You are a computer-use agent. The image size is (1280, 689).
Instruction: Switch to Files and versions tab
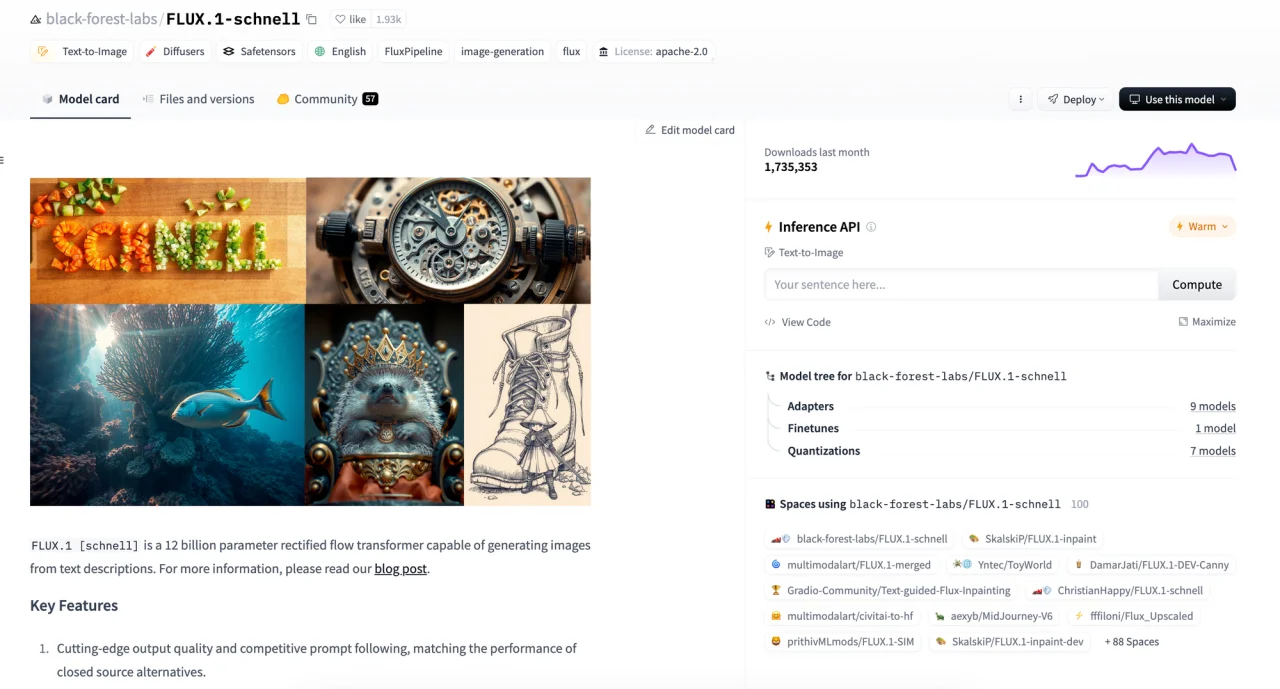pos(198,99)
